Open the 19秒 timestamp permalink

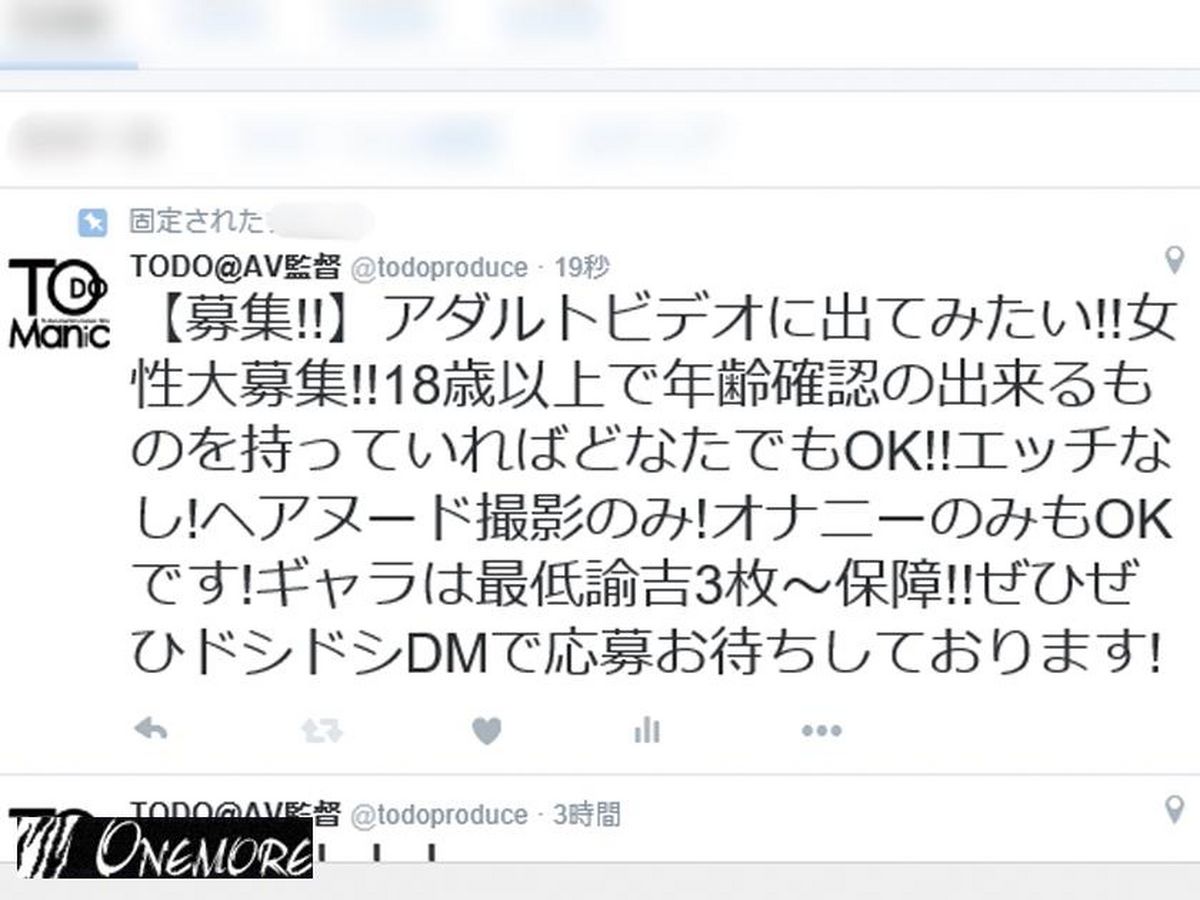coord(581,267)
